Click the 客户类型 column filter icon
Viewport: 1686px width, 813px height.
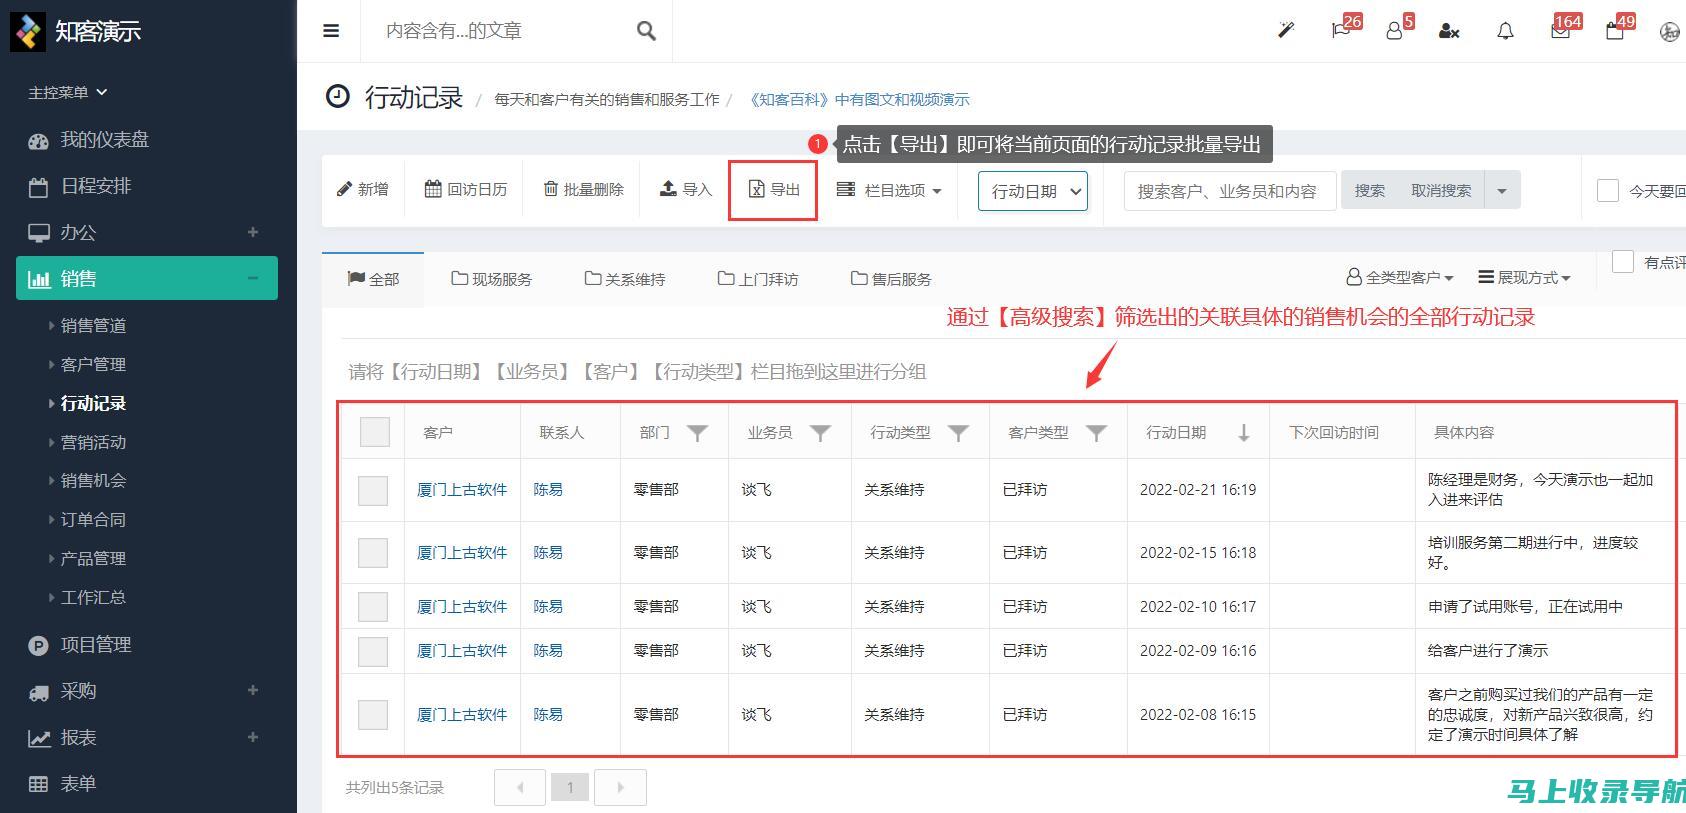pyautogui.click(x=1096, y=433)
